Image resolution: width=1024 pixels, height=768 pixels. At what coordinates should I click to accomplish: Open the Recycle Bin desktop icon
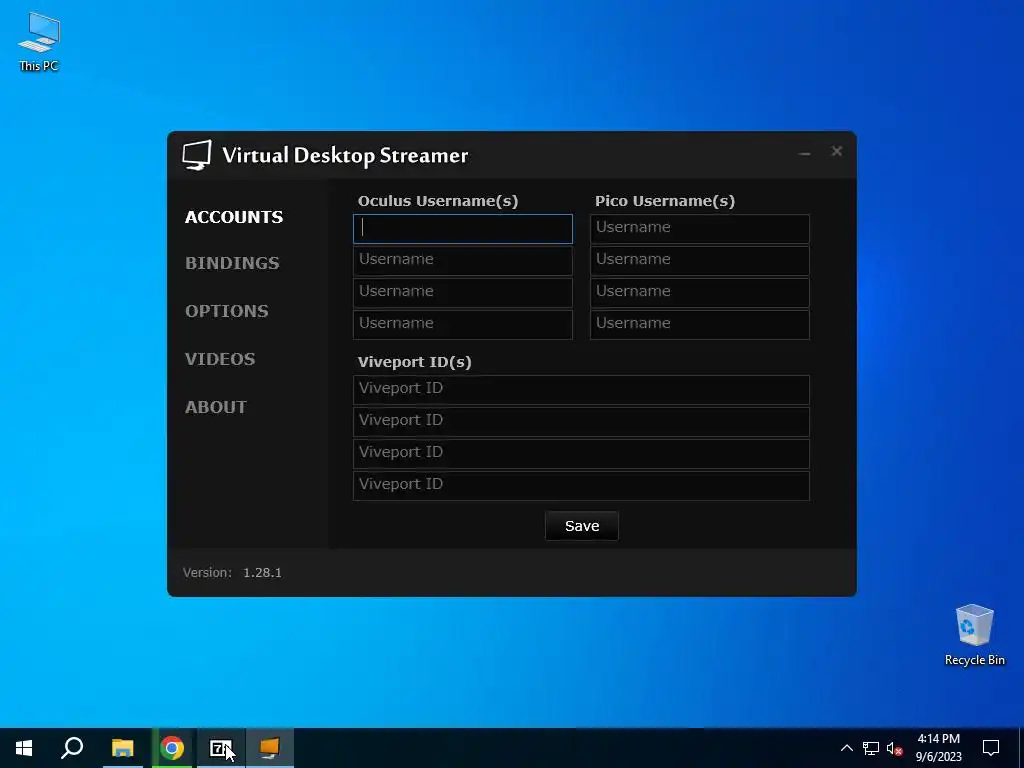click(x=974, y=635)
